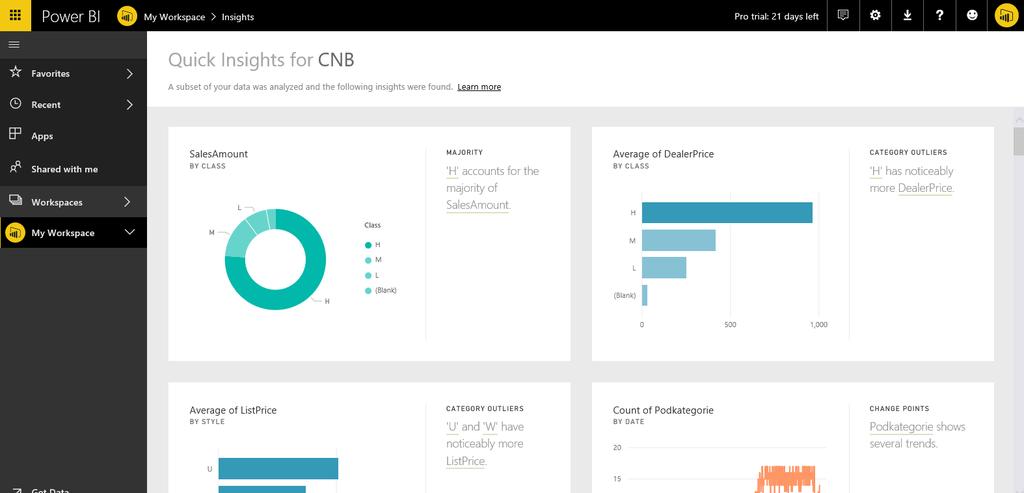Click the H bar in Average of DealerPrice
Viewport: 1024px width, 493px height.
point(727,213)
